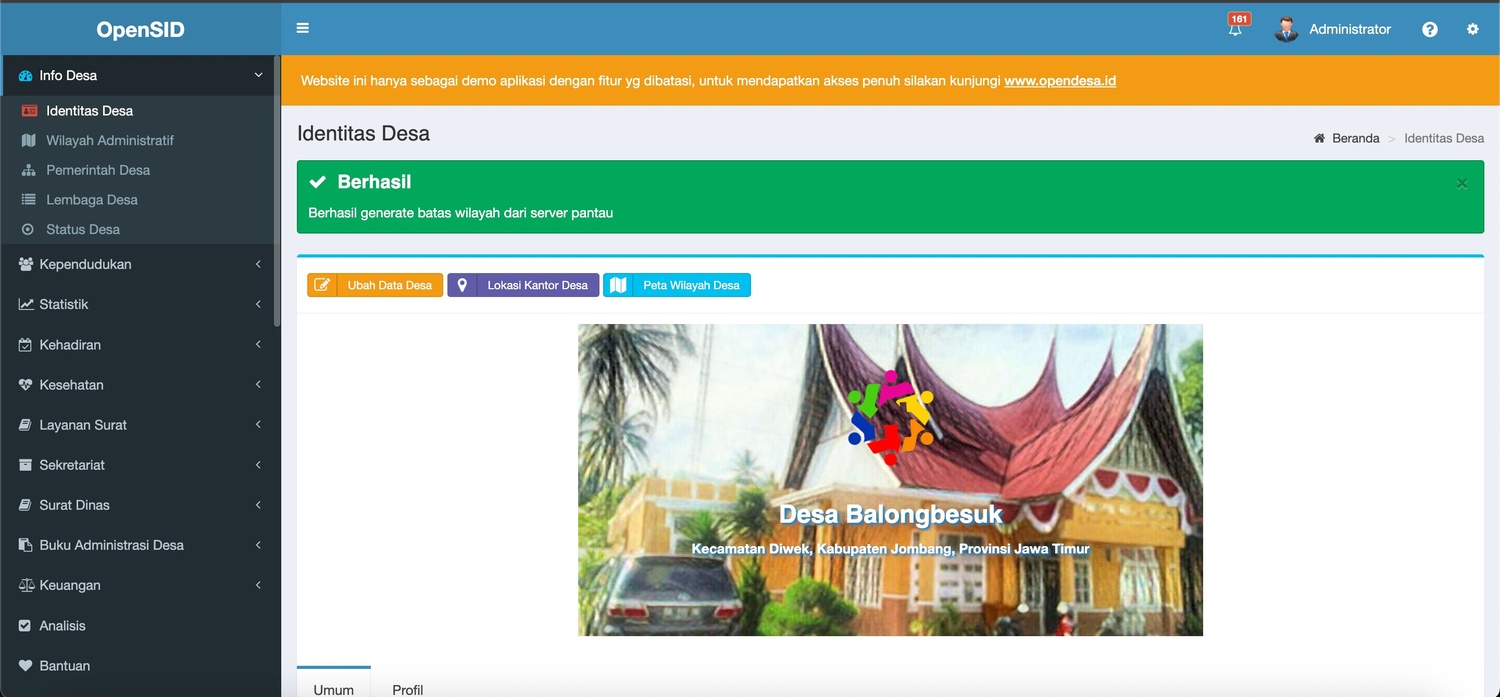
Task: Click the Administrator avatar icon
Action: [x=1286, y=30]
